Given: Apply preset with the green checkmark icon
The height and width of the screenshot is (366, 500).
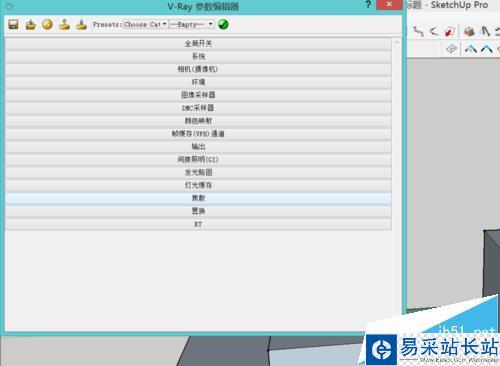Looking at the screenshot, I should (x=223, y=24).
